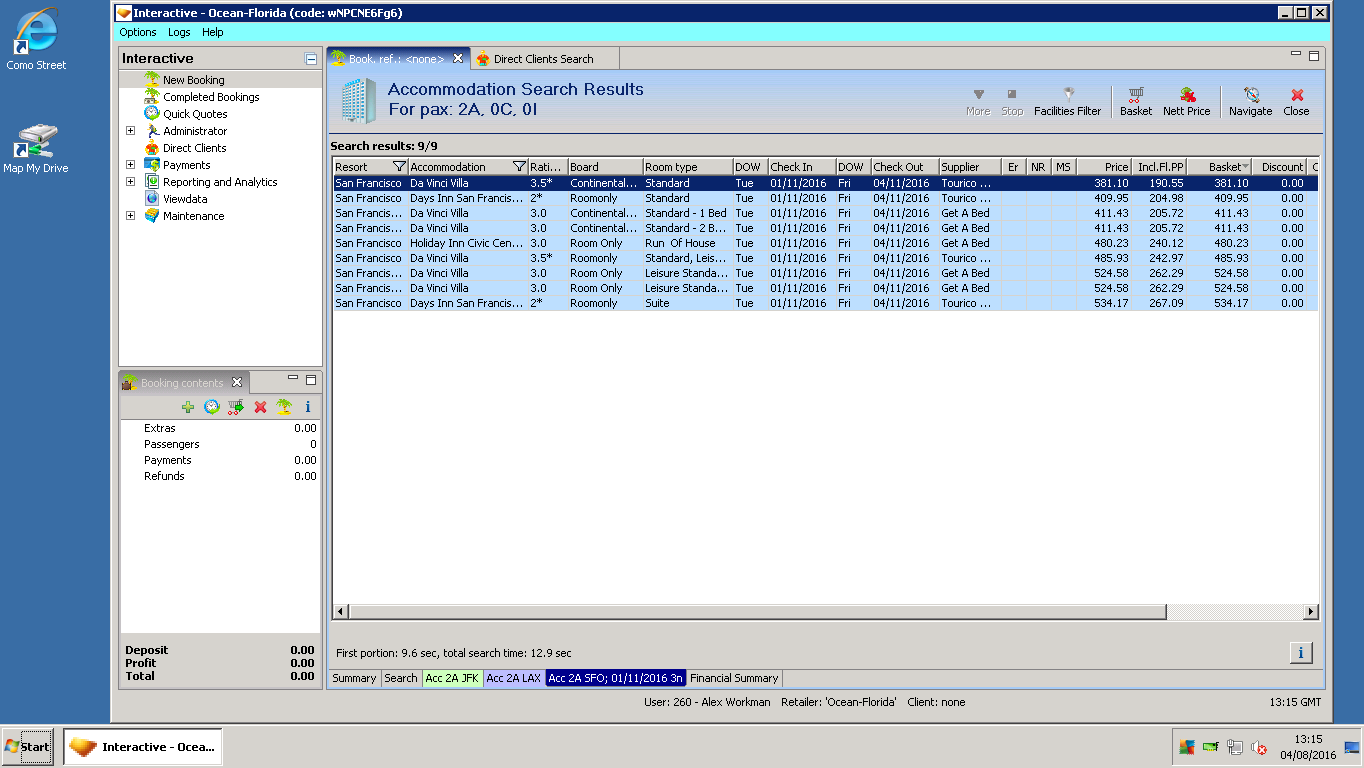This screenshot has height=768, width=1364.
Task: Click the blue info button below results
Action: pos(1300,652)
